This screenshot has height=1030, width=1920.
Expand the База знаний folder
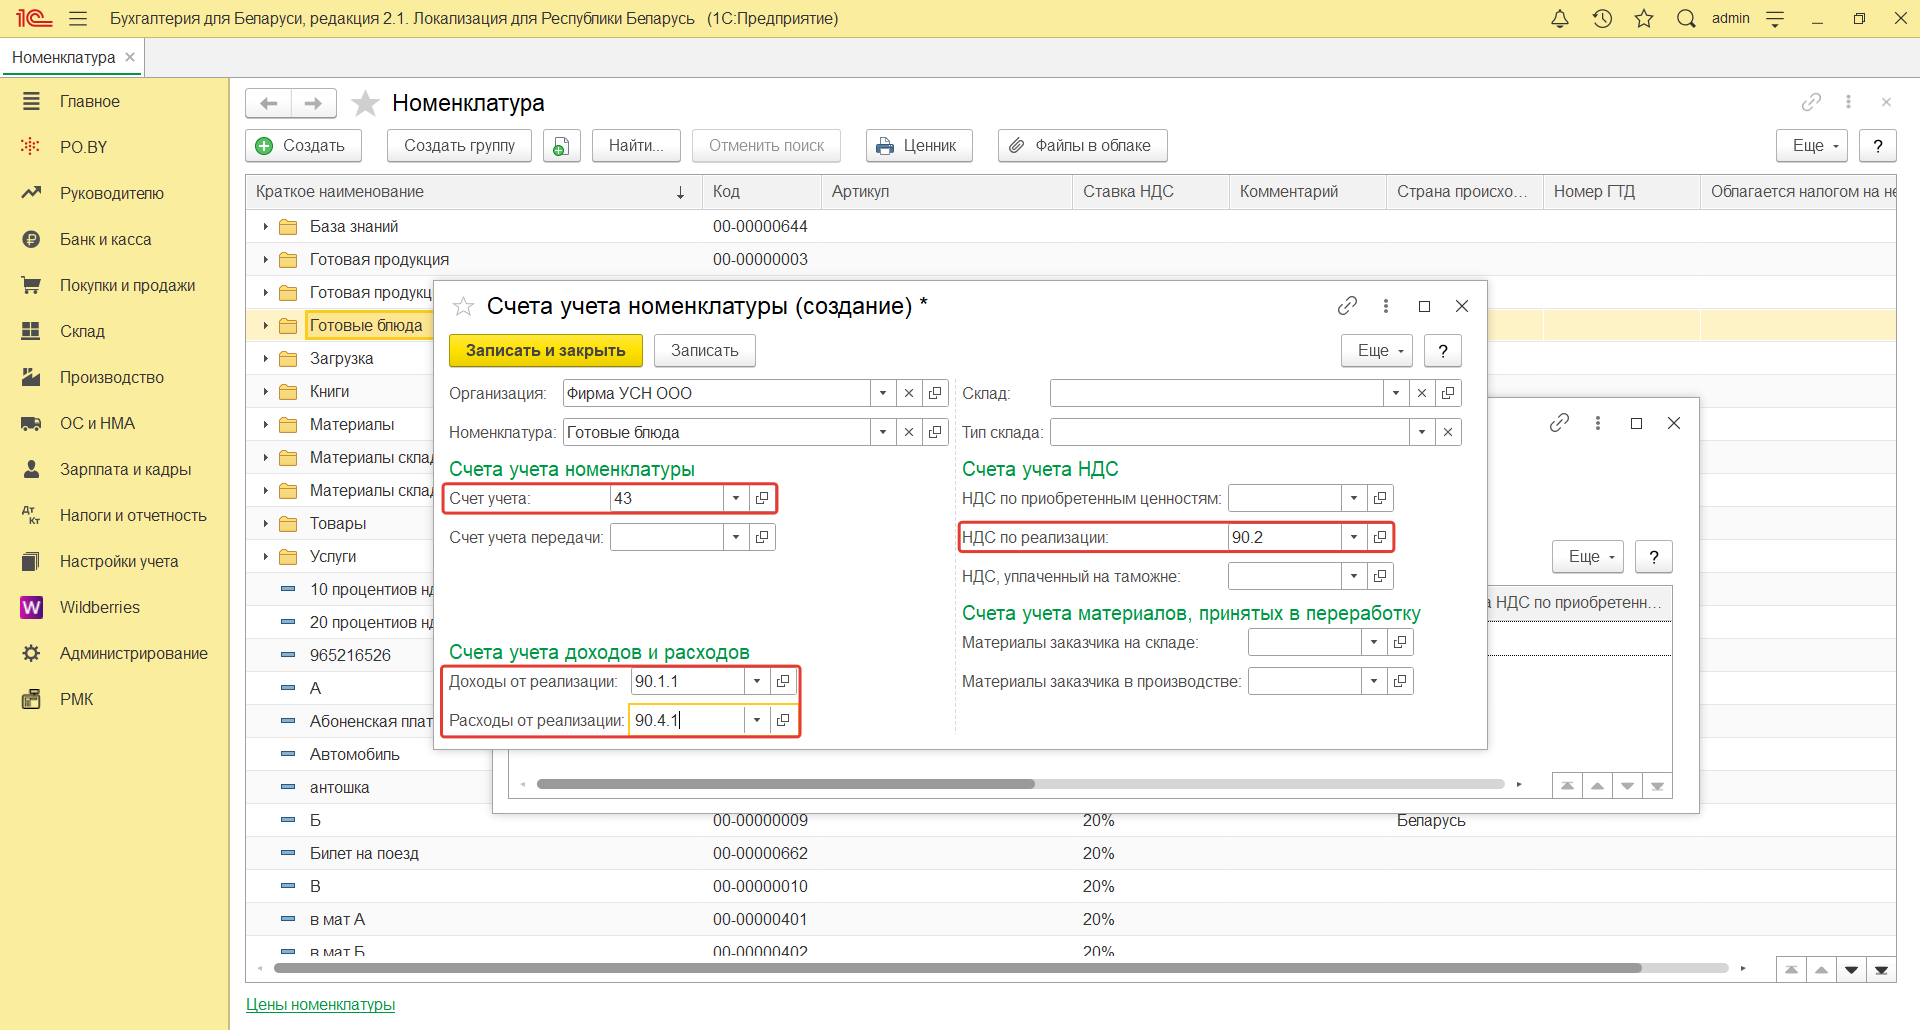[x=265, y=227]
